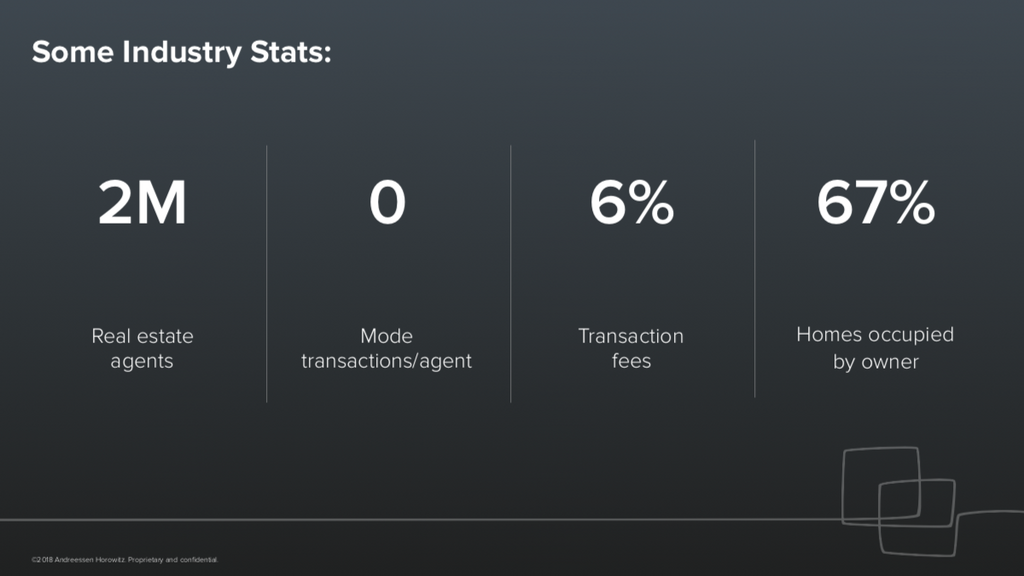Select the large "2M" statistic

point(142,203)
